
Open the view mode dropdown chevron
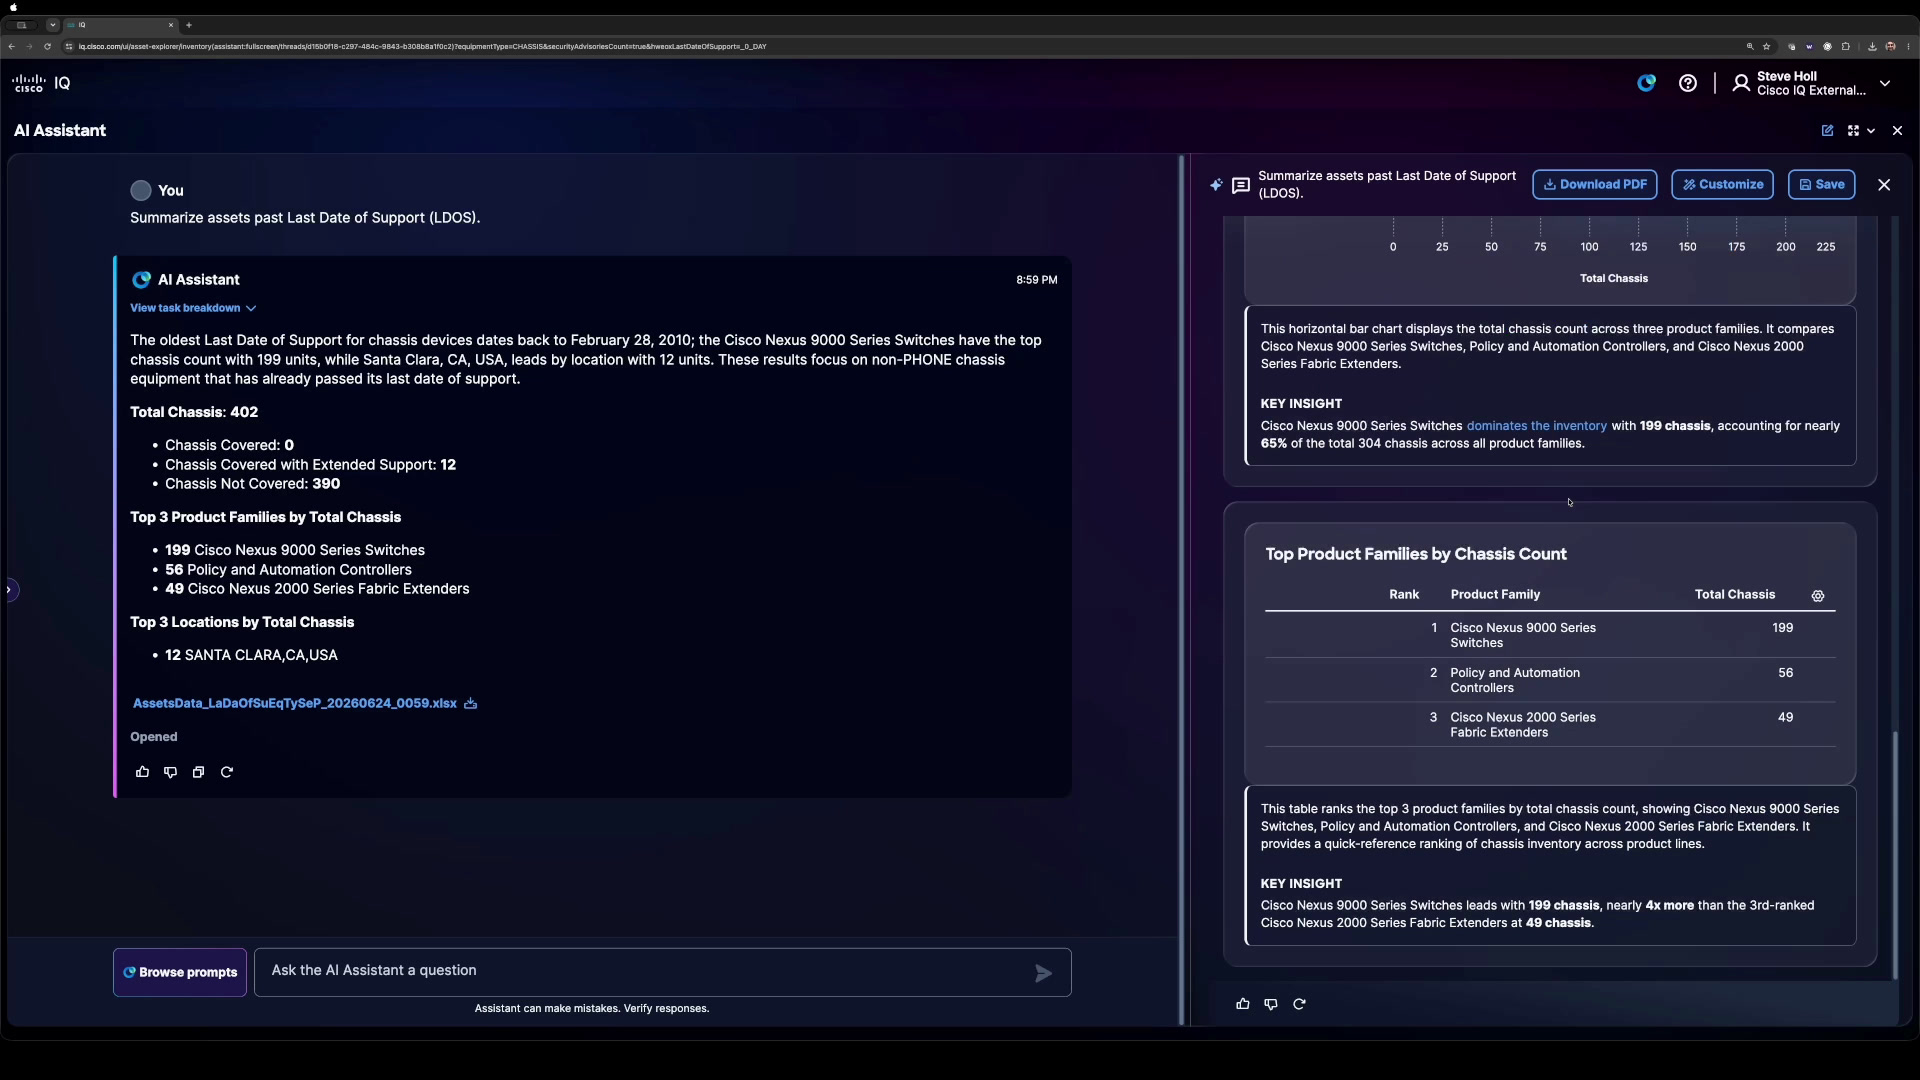point(1871,131)
